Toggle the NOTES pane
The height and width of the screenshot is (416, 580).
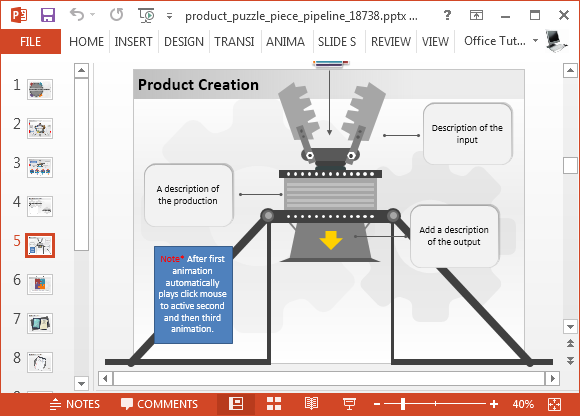75,404
